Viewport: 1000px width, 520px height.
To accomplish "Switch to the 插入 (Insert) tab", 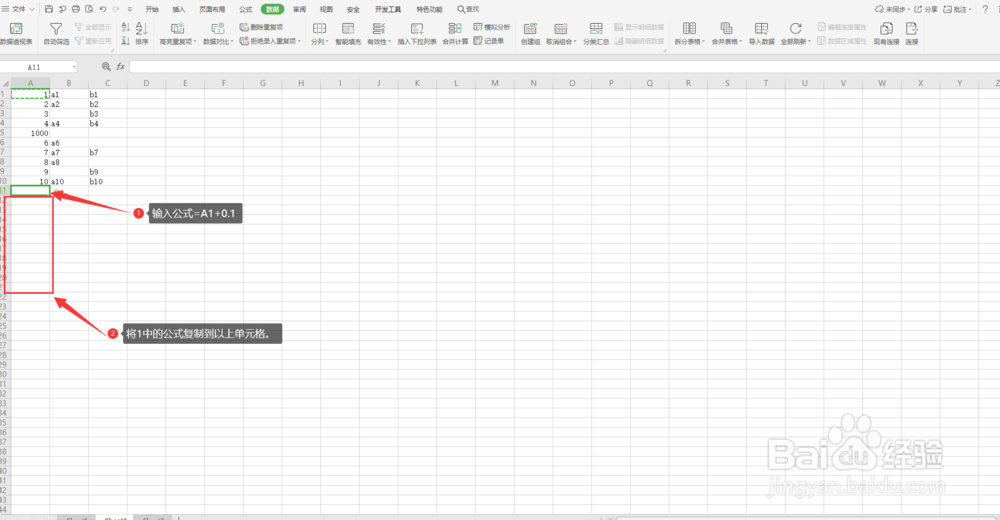I will coord(179,9).
